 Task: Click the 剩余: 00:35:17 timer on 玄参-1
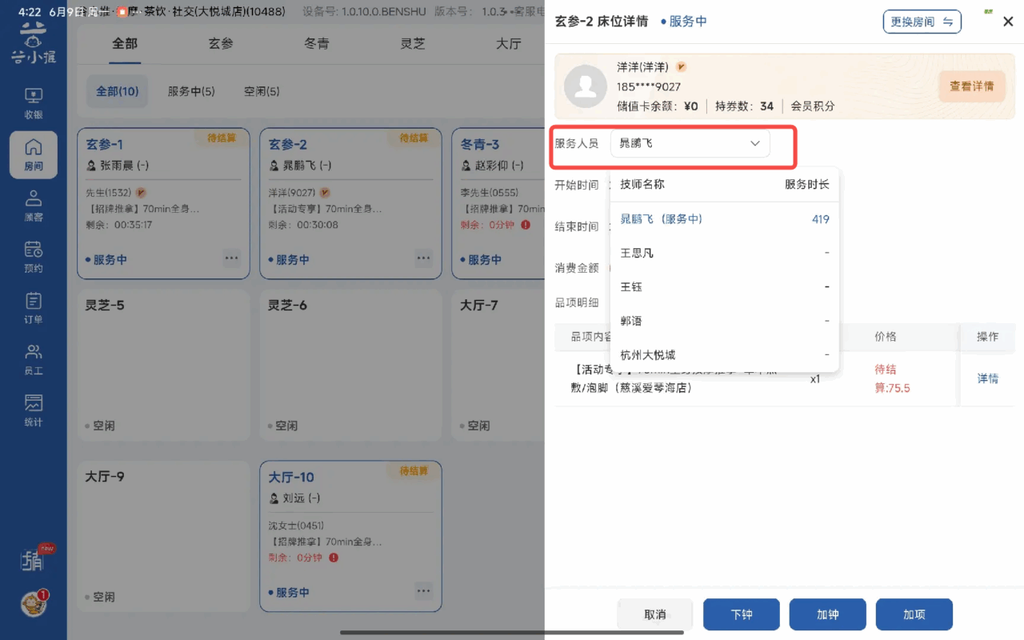(118, 225)
